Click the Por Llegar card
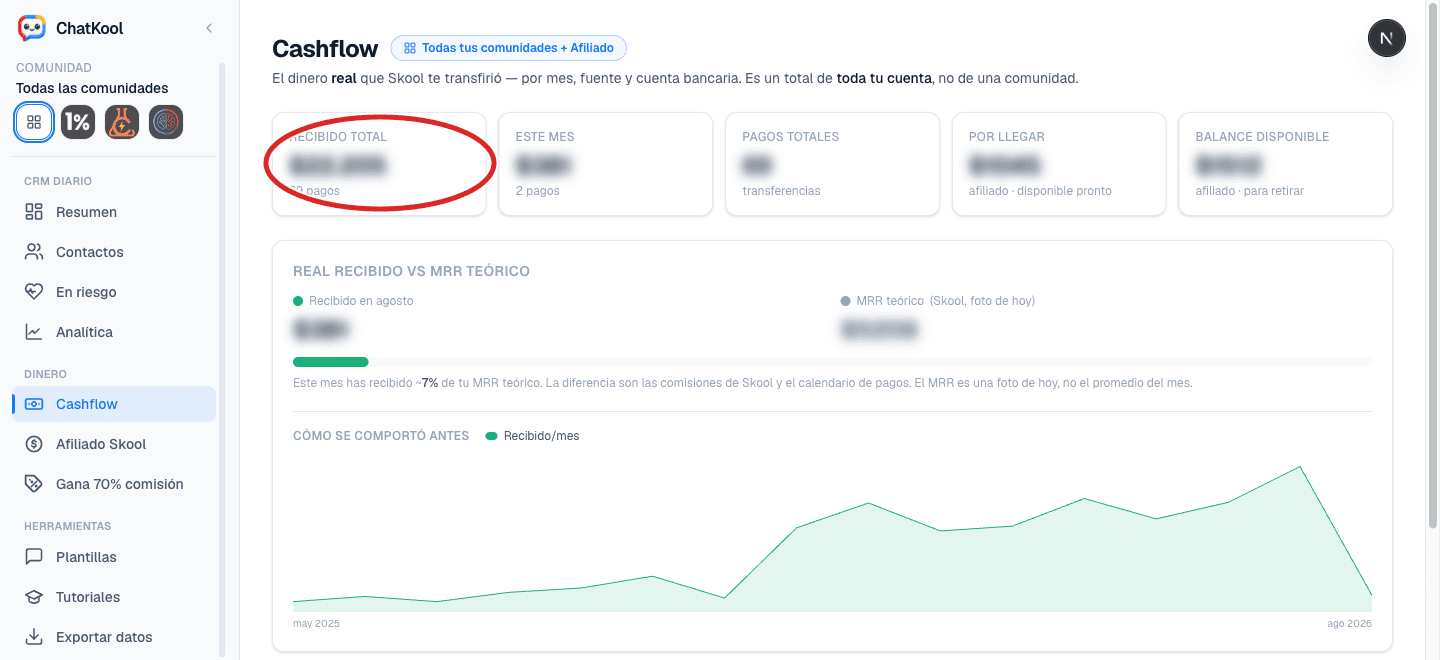Screen dimensions: 1440x660 click(x=1059, y=164)
